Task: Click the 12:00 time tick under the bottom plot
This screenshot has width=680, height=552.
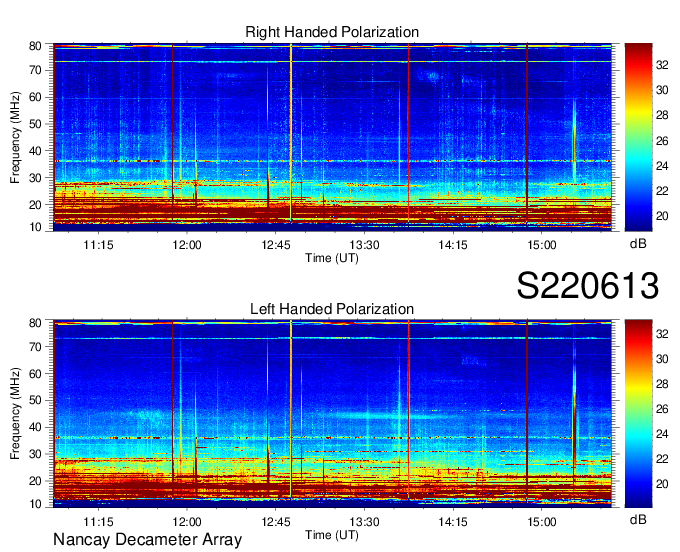Action: [187, 522]
